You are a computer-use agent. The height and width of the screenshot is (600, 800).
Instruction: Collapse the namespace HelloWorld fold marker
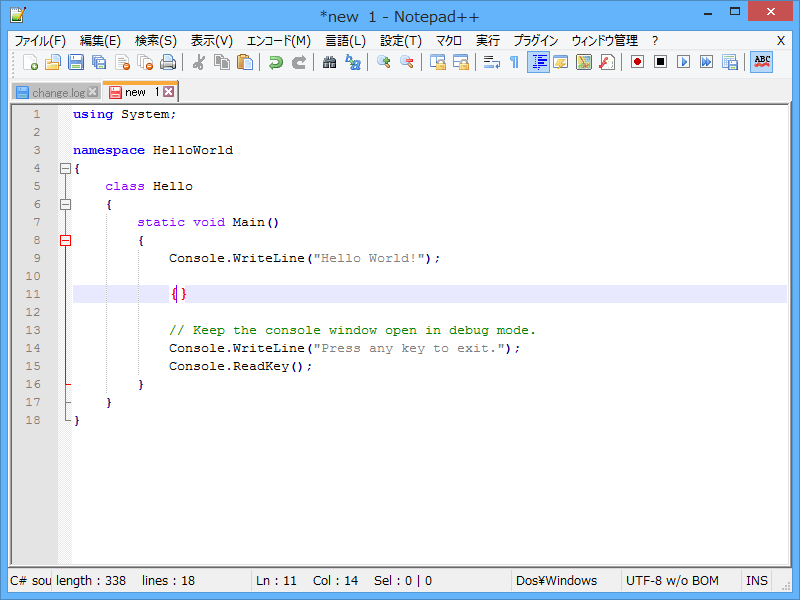(x=66, y=168)
